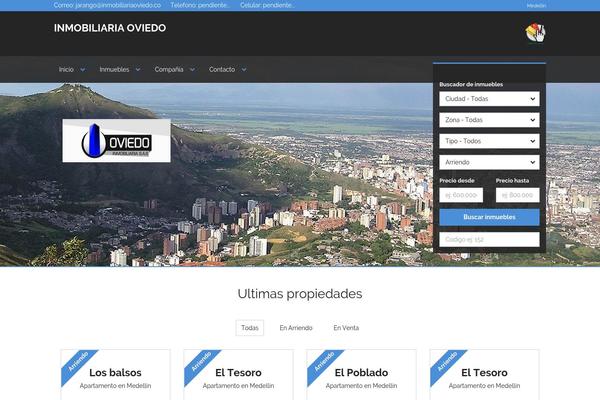Open the Tipo - Todos dropdown
This screenshot has height=400, width=600.
coord(489,141)
